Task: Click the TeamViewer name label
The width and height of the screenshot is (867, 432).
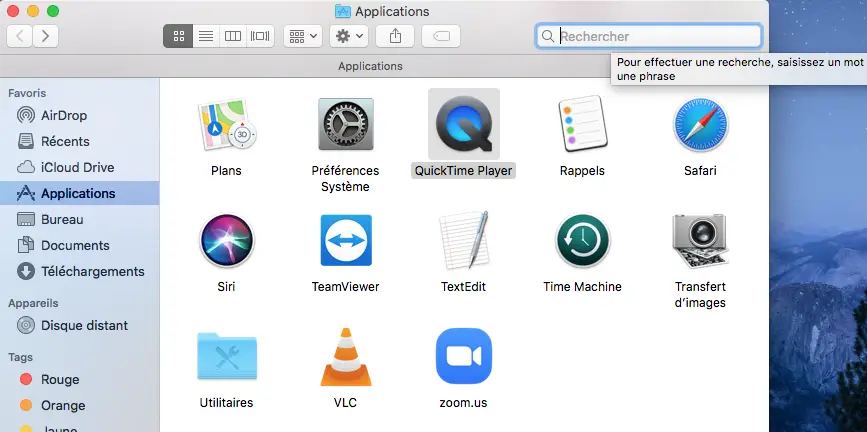Action: tap(346, 287)
